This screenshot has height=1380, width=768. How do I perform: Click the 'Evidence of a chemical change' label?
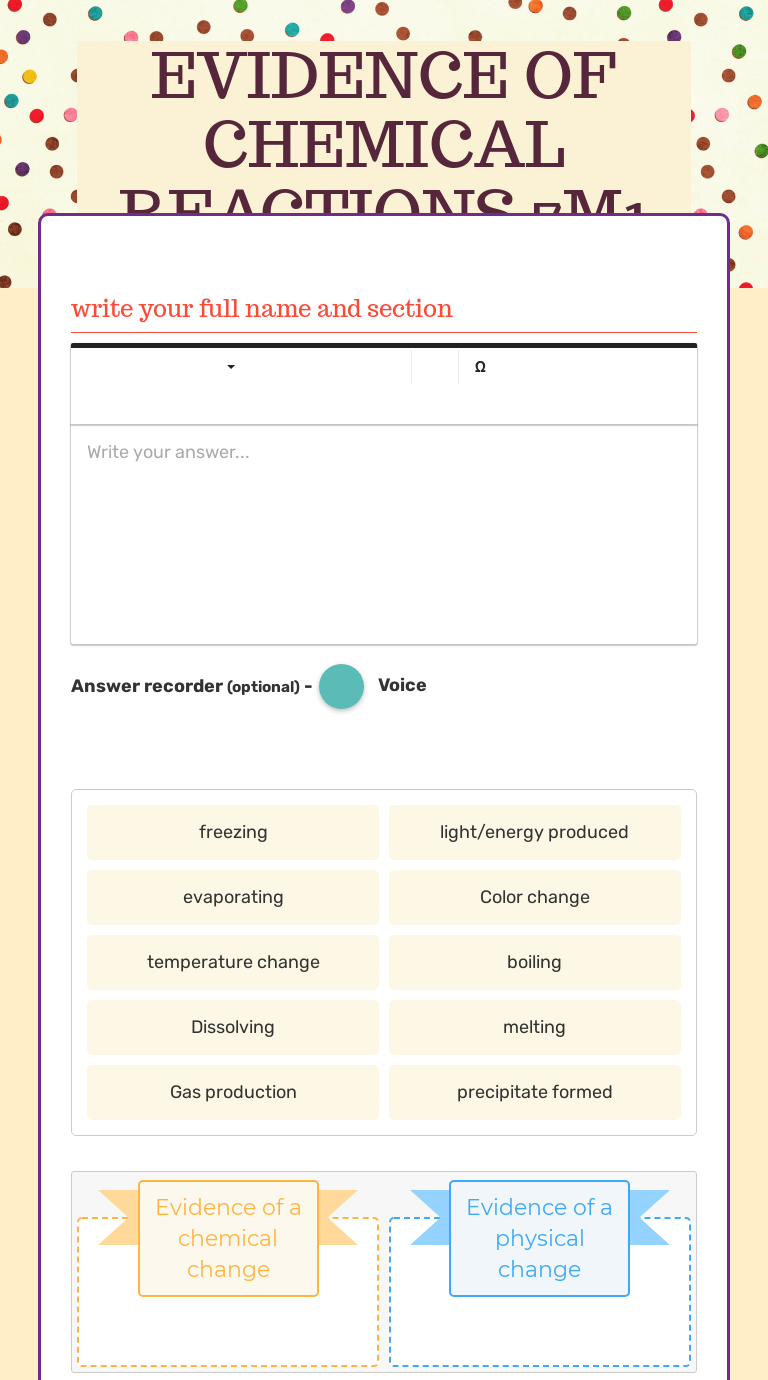point(228,1238)
